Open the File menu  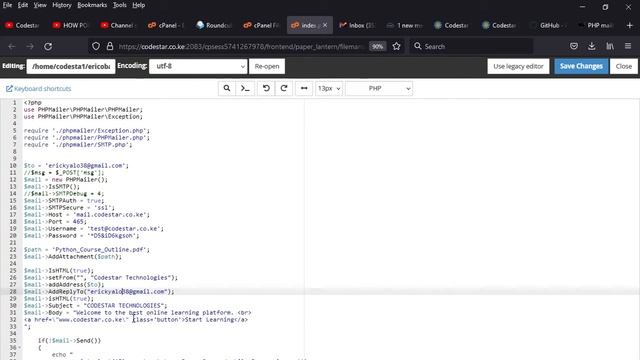(x=7, y=5)
